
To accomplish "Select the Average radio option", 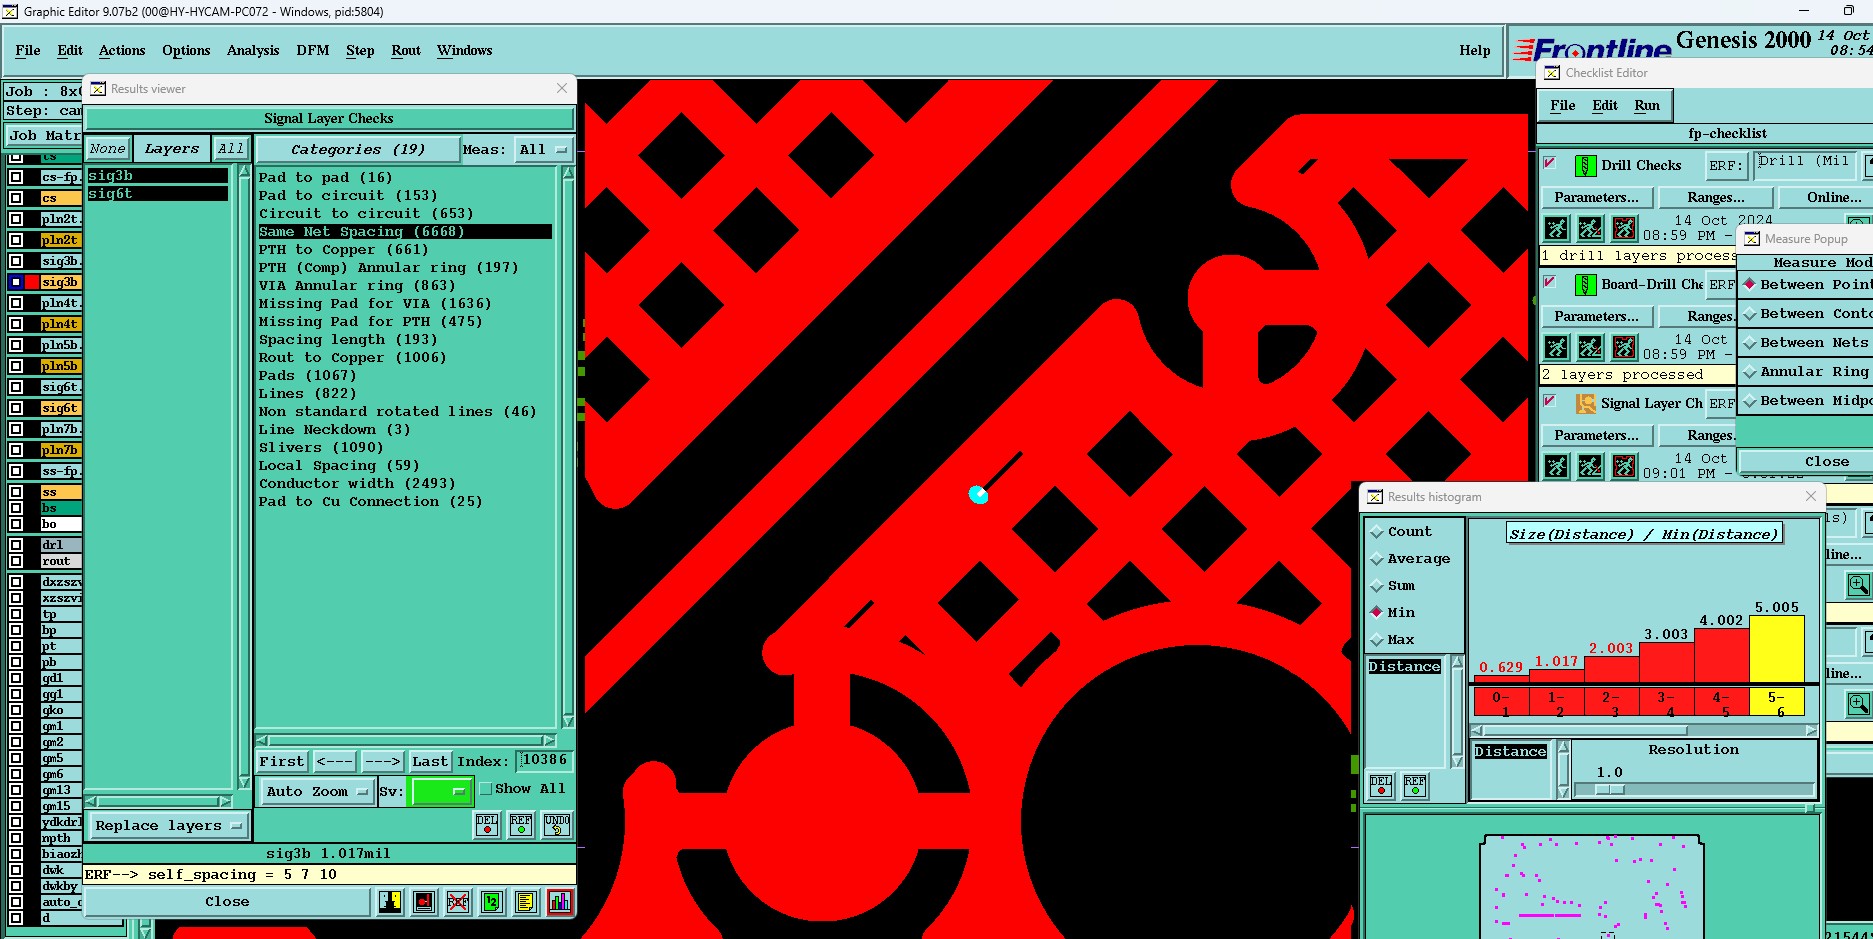I will pos(1377,559).
